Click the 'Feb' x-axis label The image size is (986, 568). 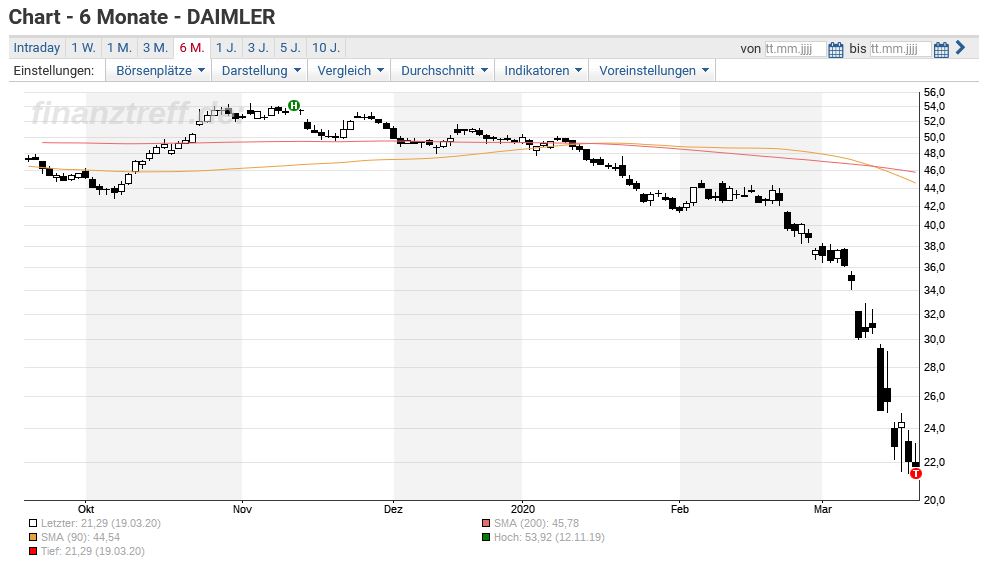tap(680, 510)
